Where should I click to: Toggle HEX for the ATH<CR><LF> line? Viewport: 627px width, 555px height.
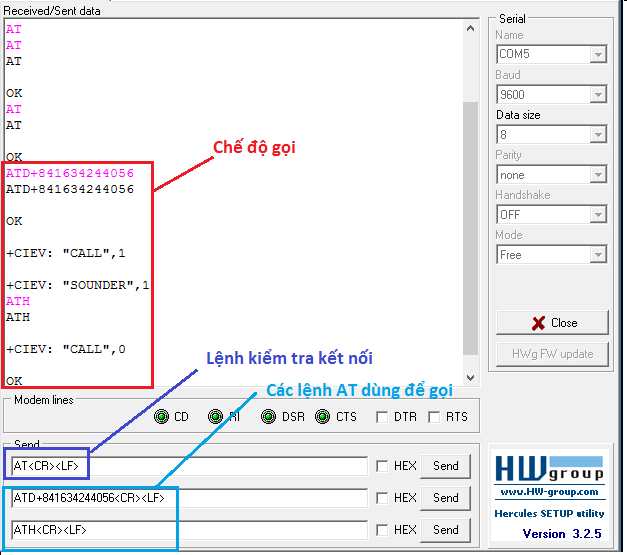382,530
